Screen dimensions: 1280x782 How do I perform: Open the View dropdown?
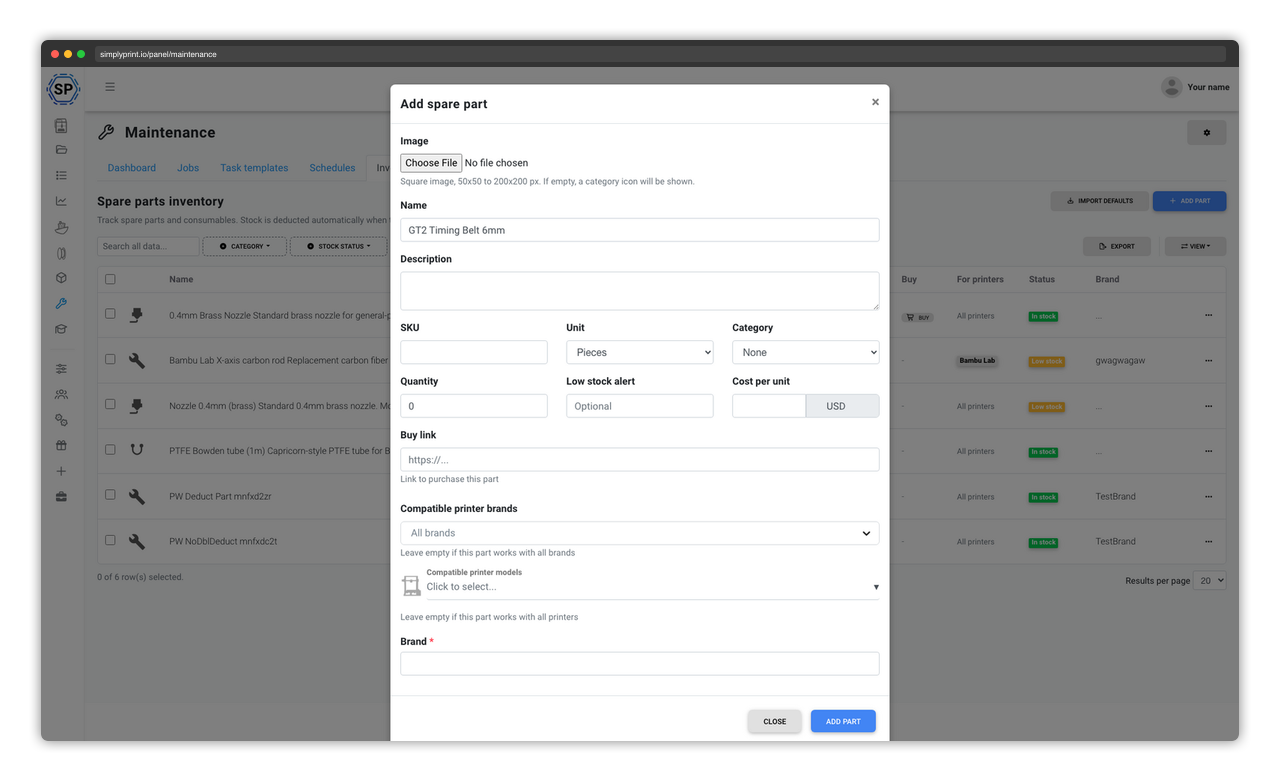[x=1195, y=246]
